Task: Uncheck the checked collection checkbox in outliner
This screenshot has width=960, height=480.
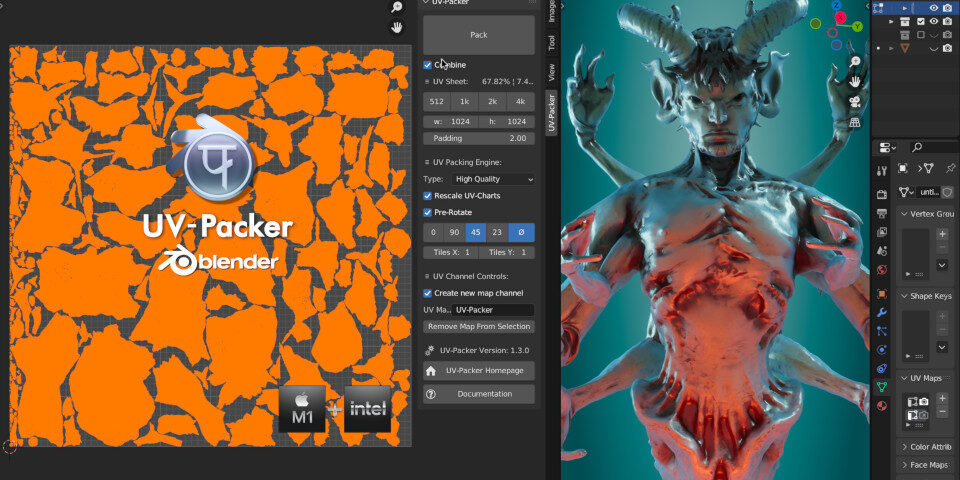Action: click(921, 21)
